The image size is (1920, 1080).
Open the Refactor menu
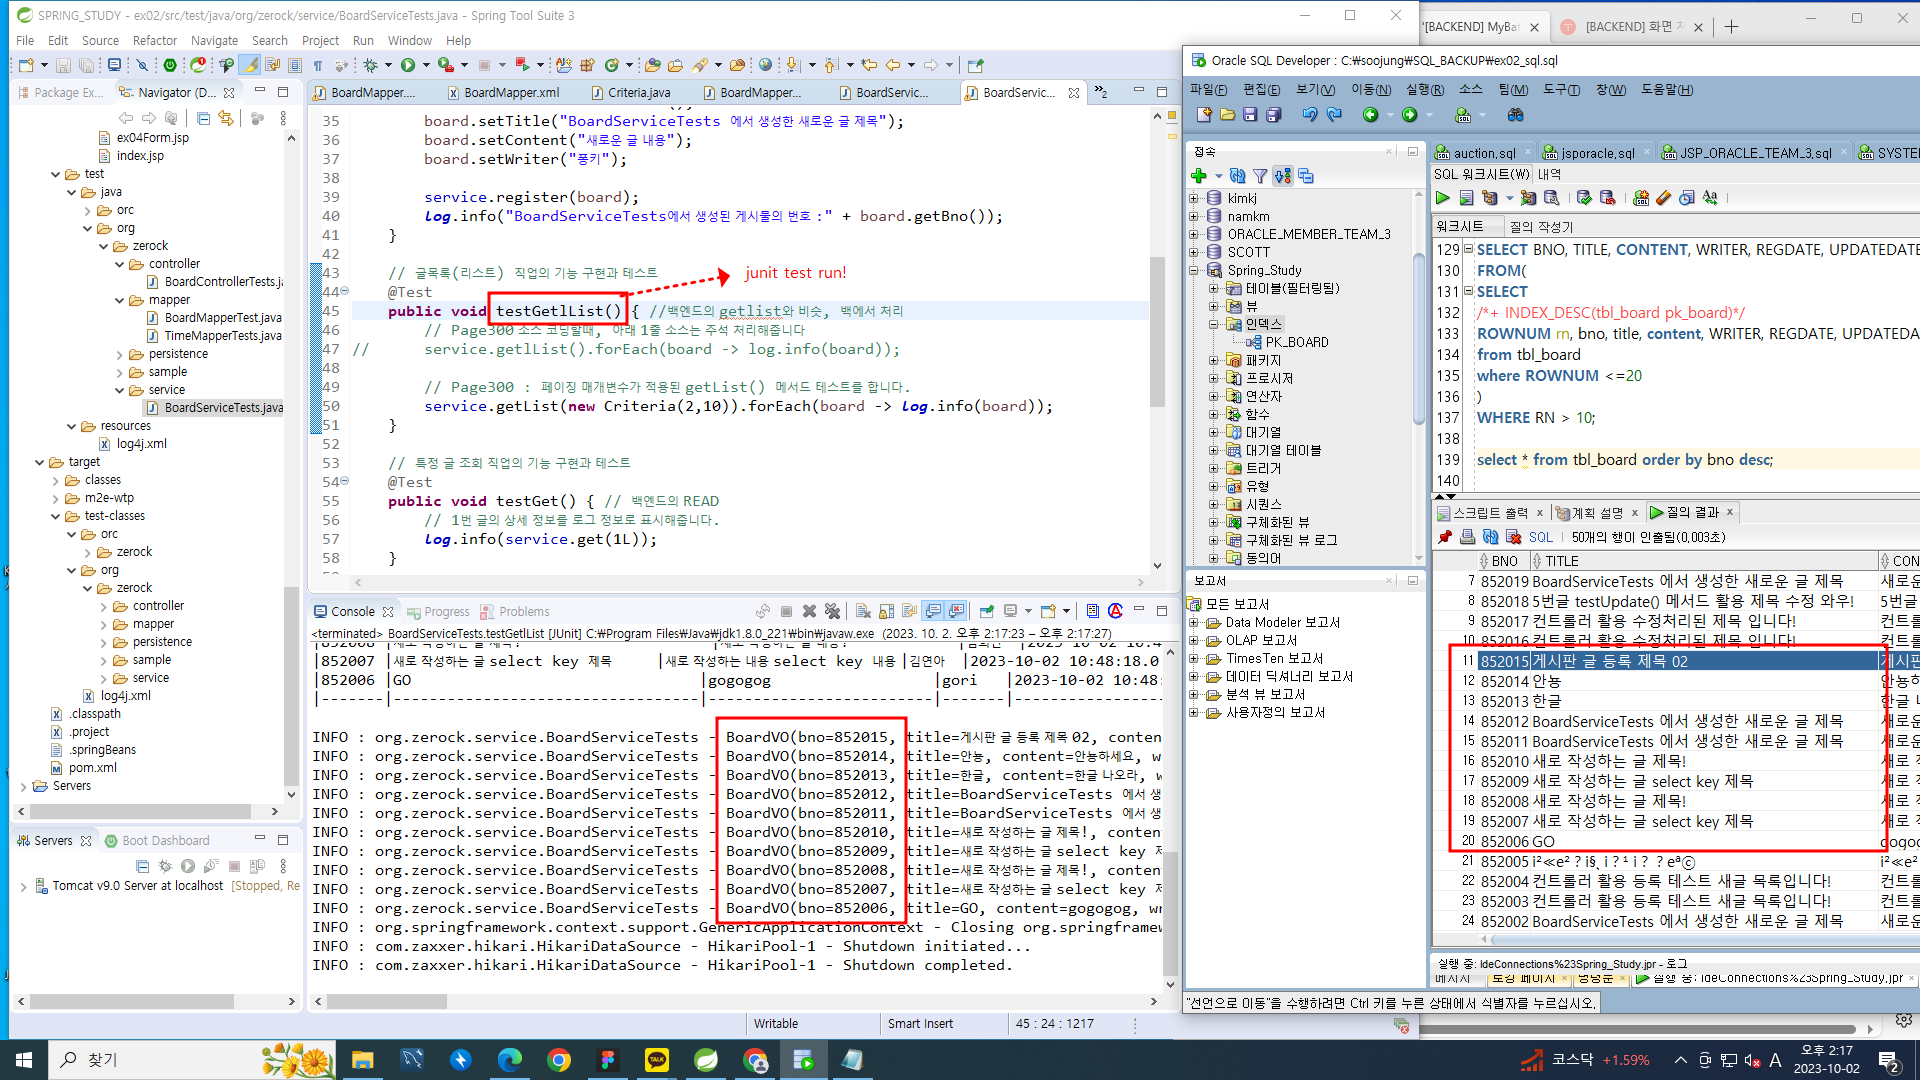[154, 41]
